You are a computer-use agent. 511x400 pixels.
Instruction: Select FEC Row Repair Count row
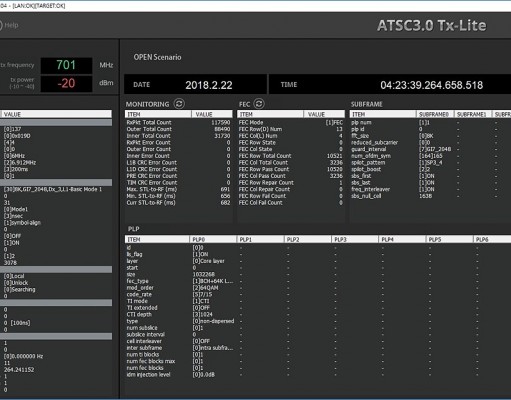[x=291, y=182]
